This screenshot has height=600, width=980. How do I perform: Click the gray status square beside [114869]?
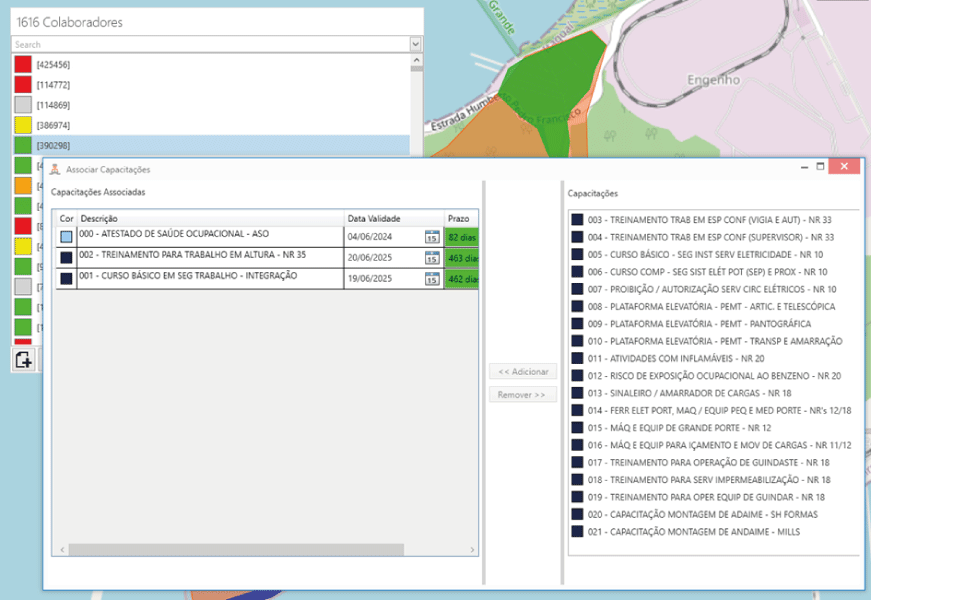pos(23,105)
